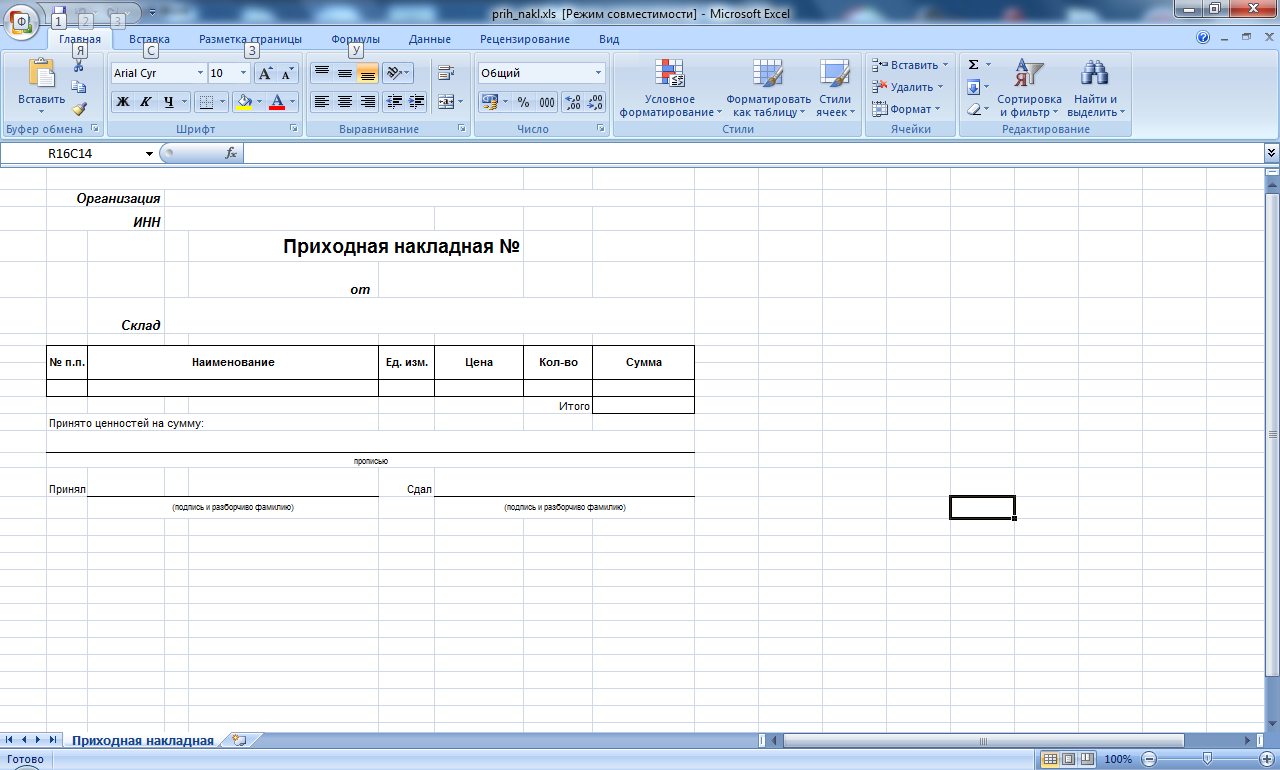Click Вставить in the Ячейки group

click(909, 65)
